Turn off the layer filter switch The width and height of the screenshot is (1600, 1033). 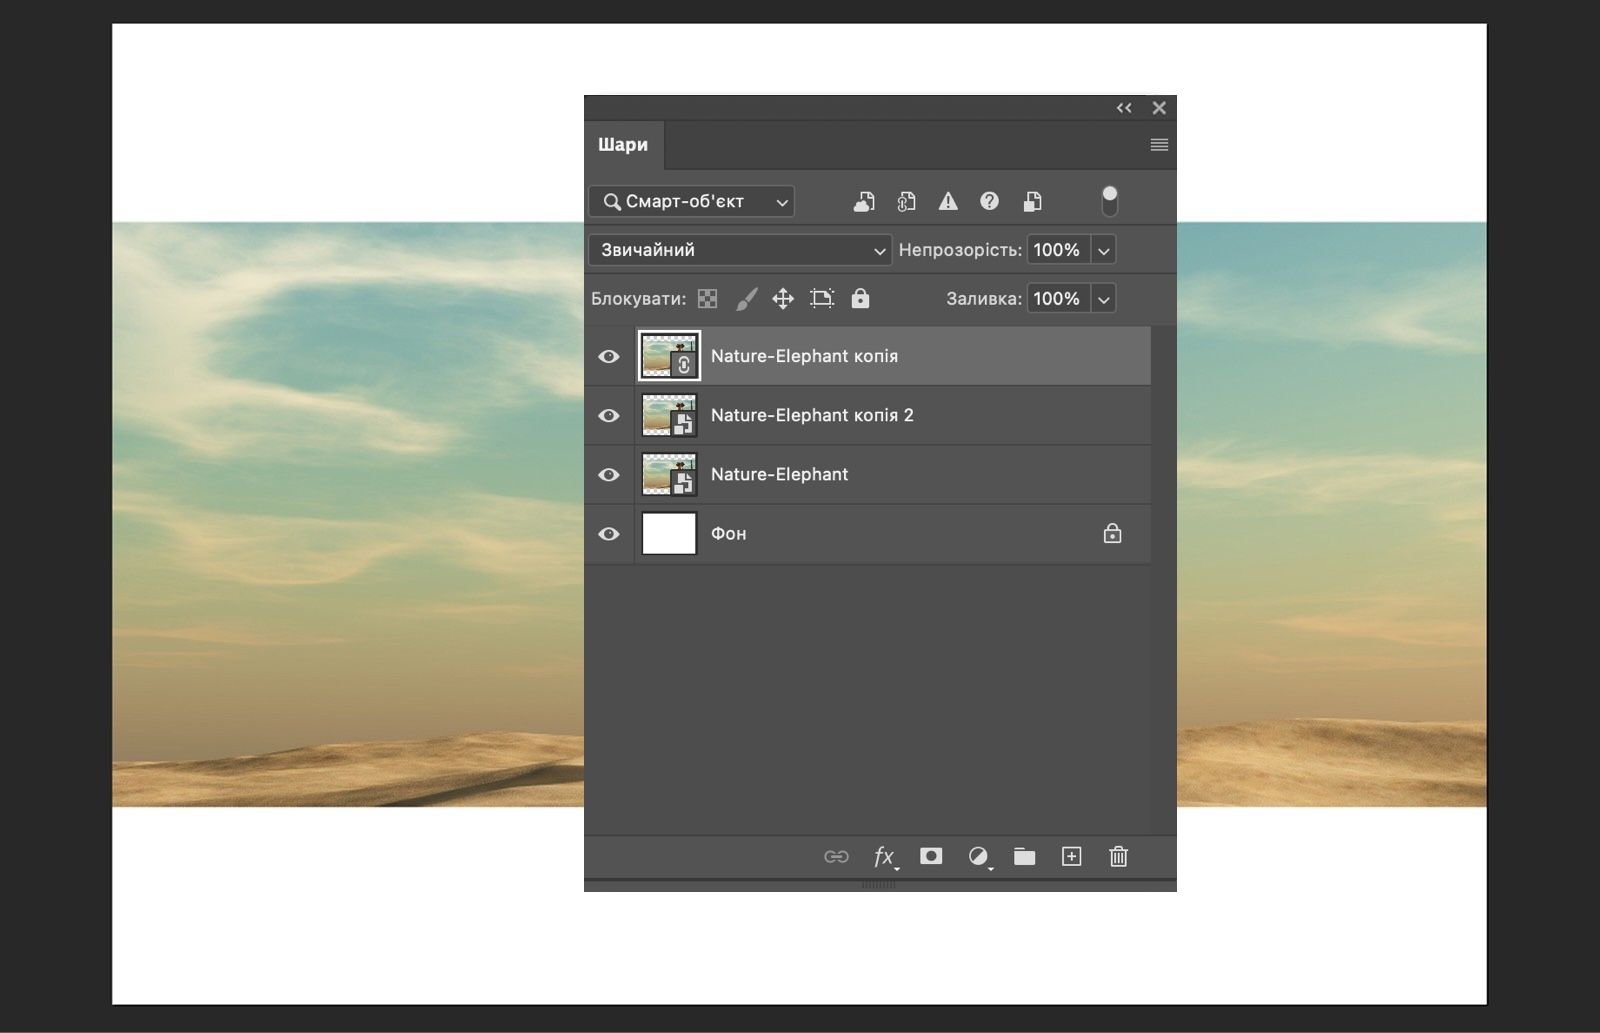coord(1109,201)
